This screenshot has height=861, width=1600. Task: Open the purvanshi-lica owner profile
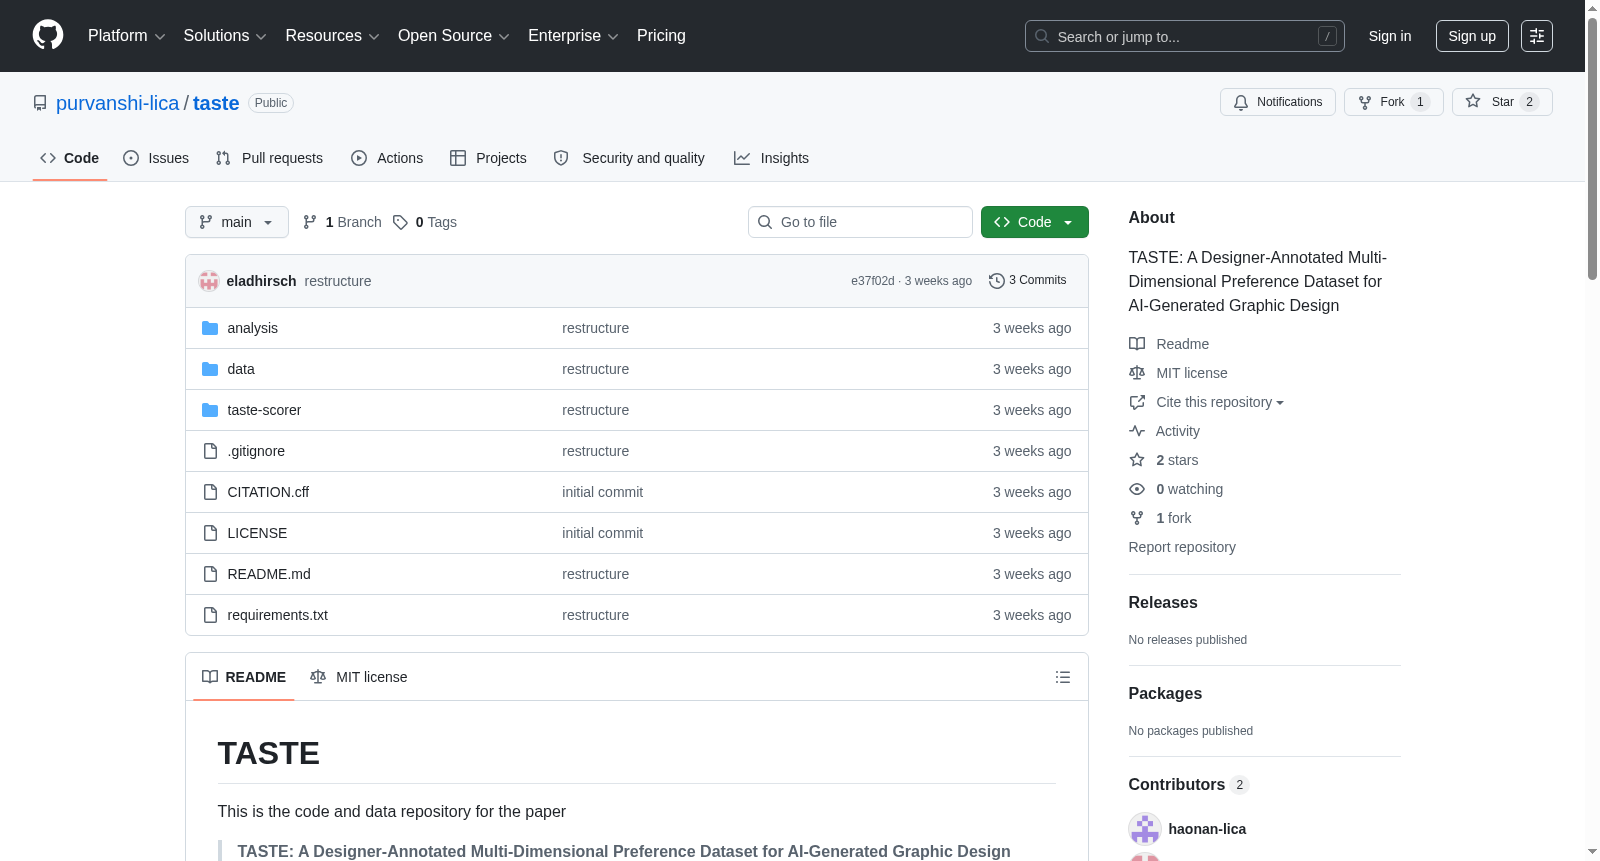pos(117,103)
